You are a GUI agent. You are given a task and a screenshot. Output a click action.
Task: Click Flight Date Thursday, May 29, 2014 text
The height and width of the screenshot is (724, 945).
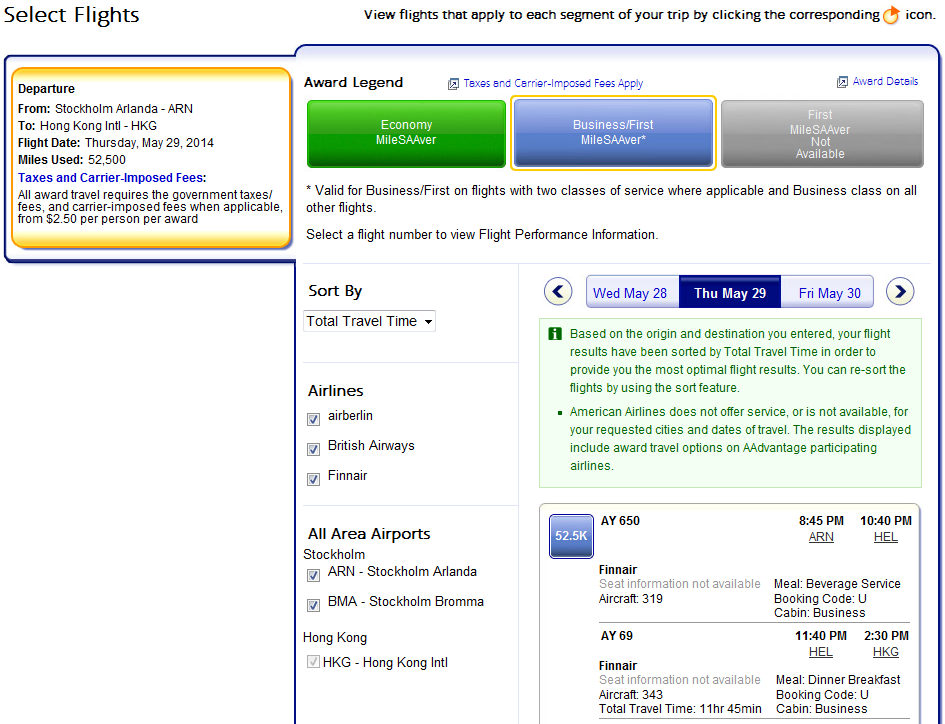pyautogui.click(x=116, y=143)
